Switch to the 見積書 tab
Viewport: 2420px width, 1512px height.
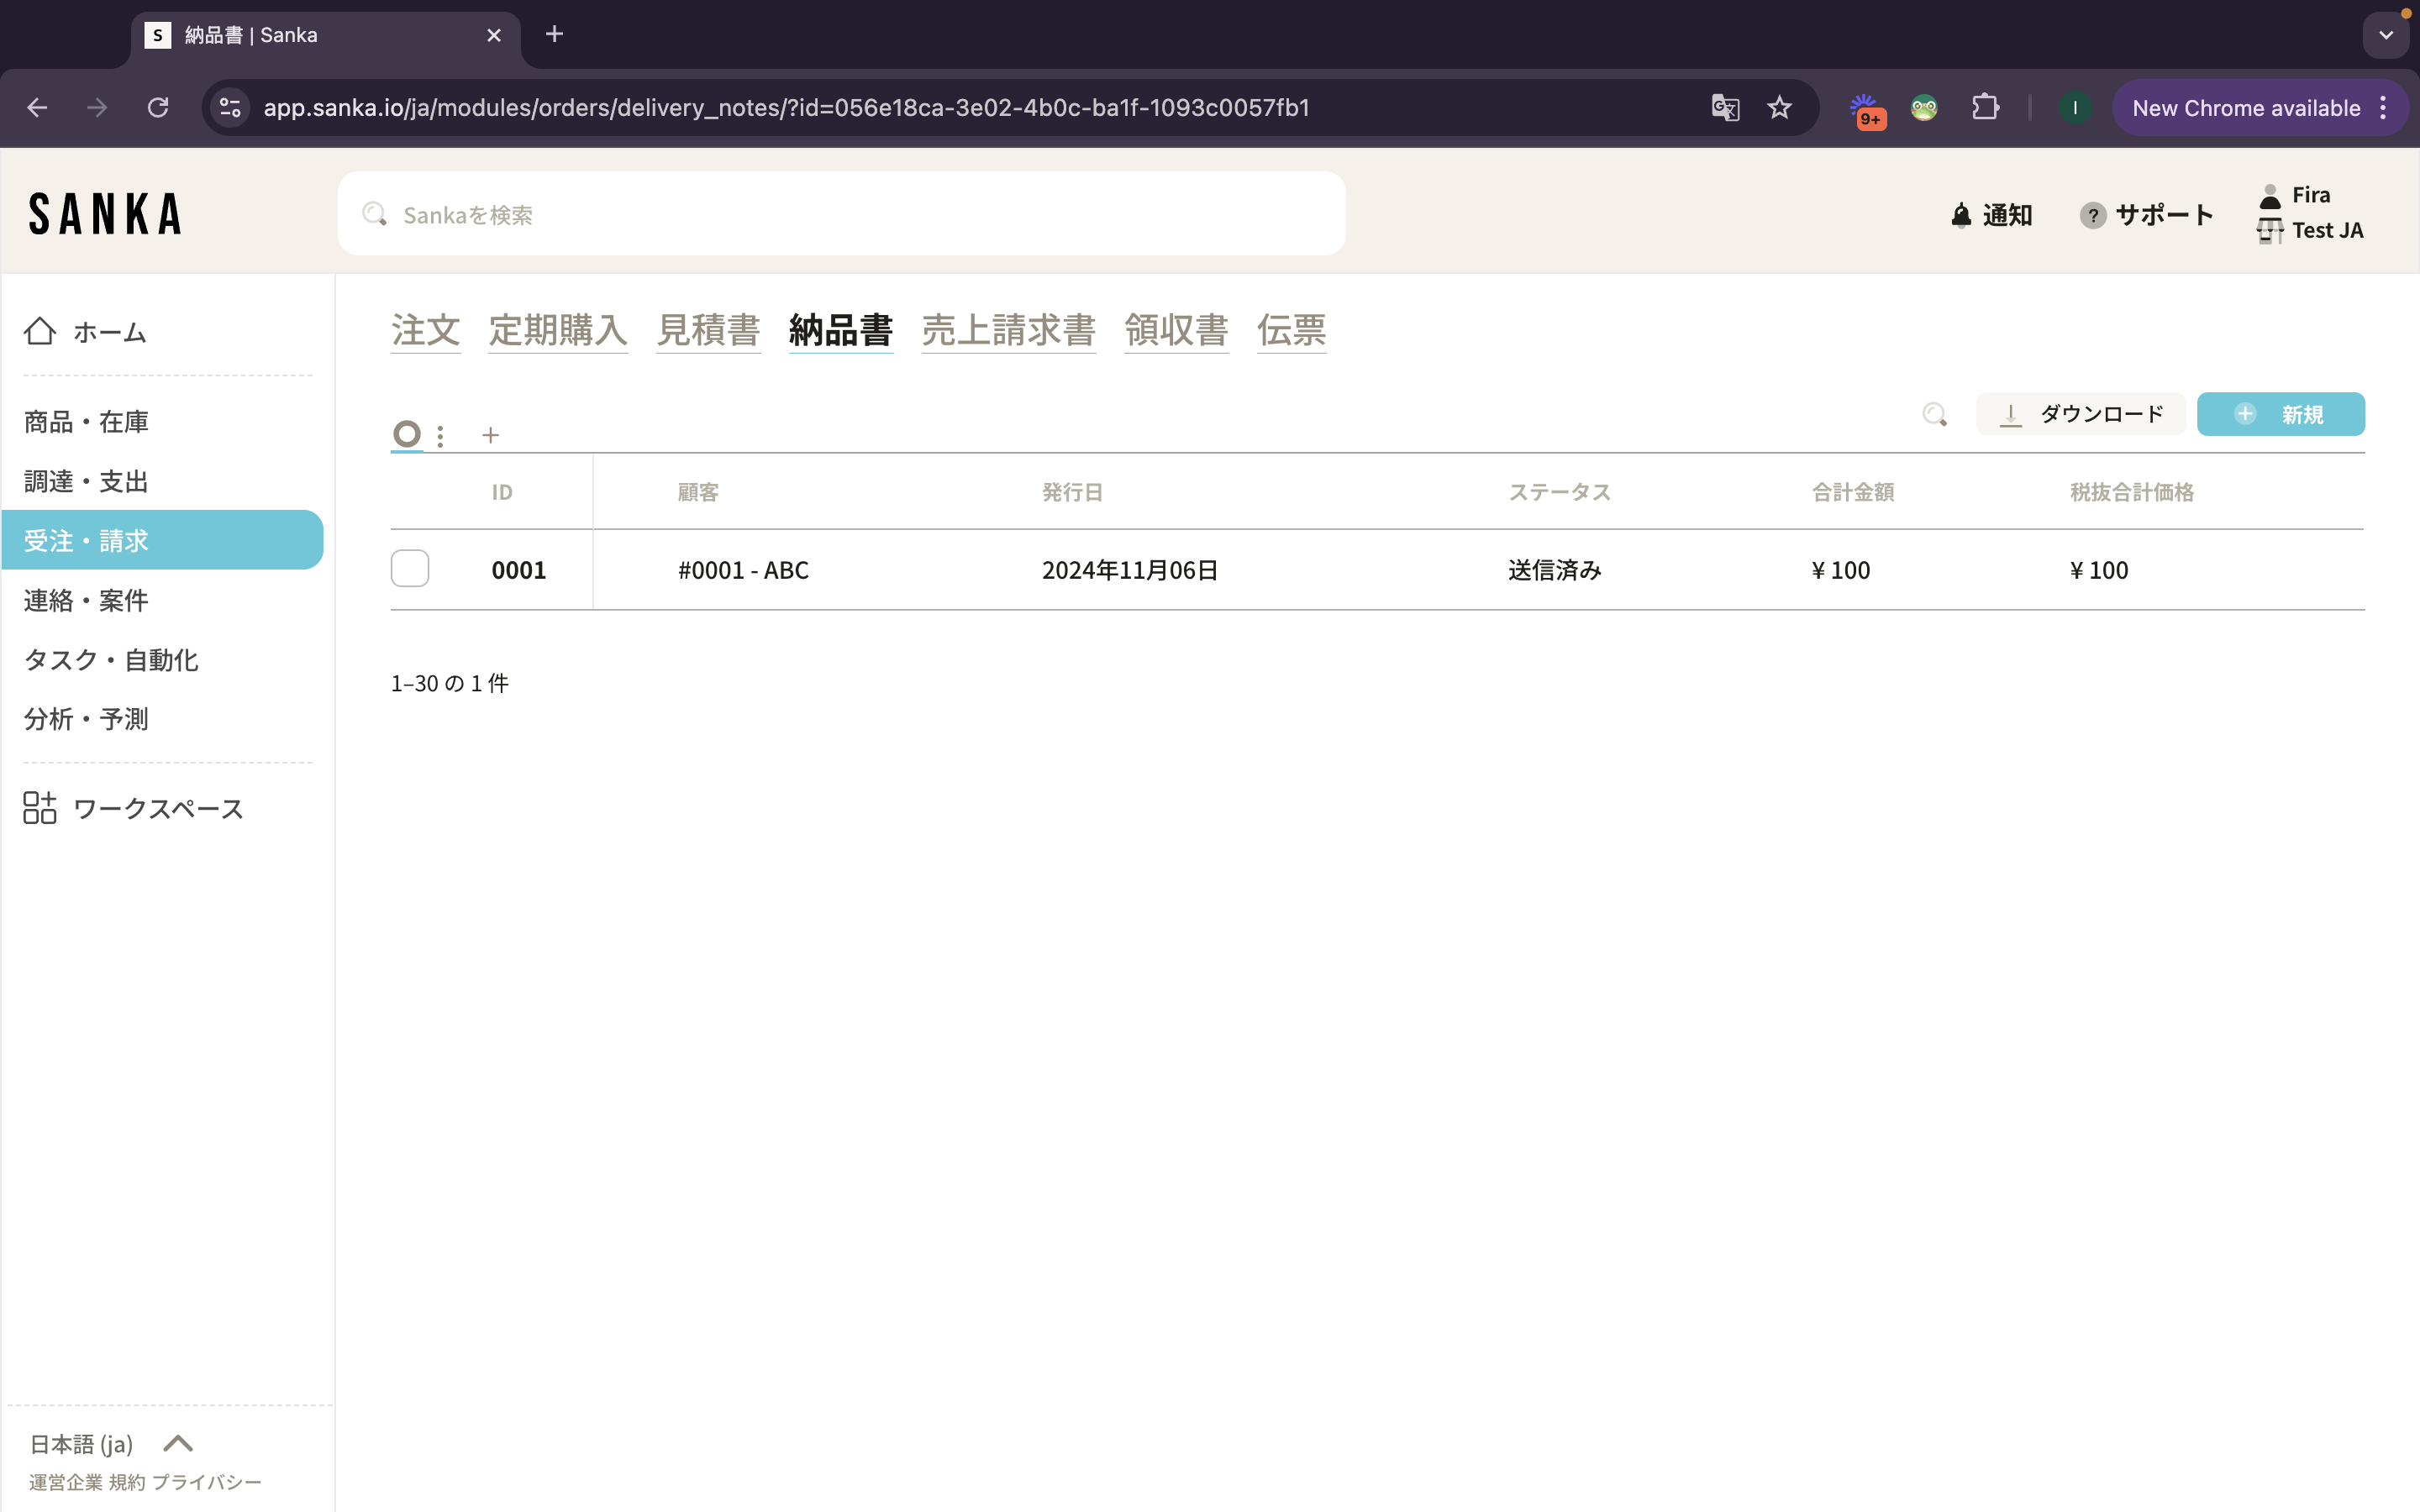(708, 330)
